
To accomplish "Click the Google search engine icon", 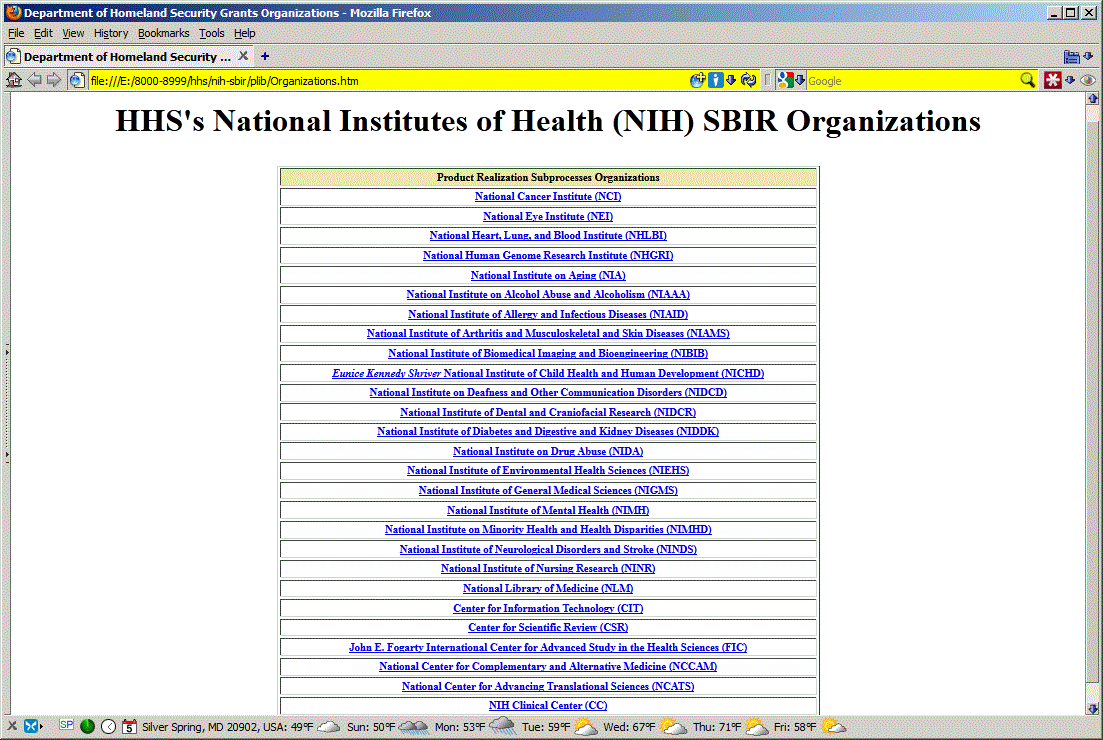I will [x=786, y=80].
